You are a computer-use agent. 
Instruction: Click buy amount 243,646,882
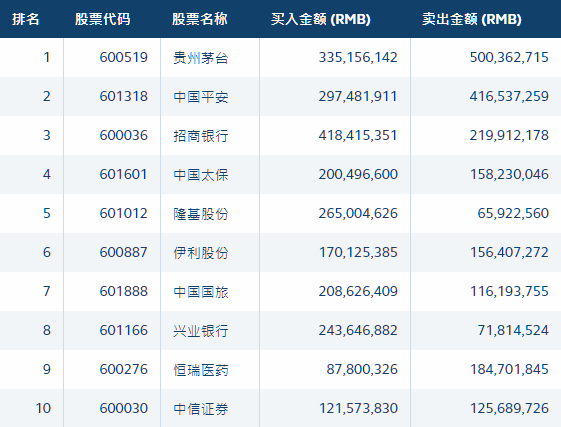point(358,330)
